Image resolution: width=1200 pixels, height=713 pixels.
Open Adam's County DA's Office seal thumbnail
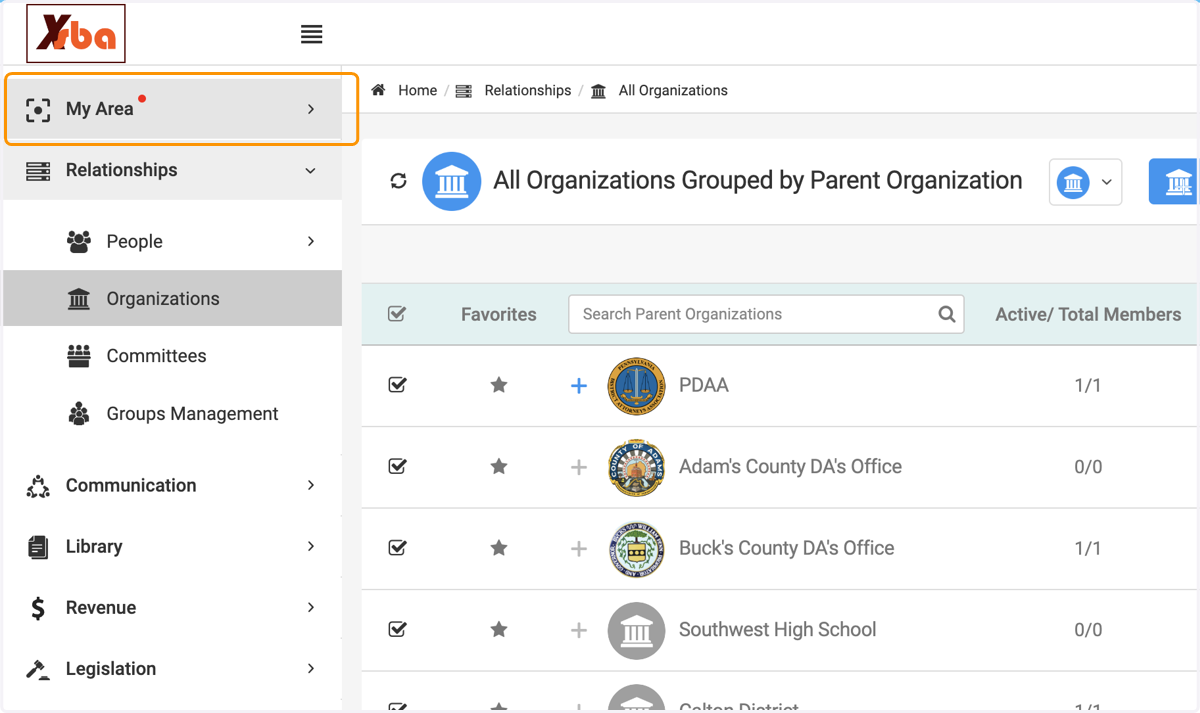(x=636, y=467)
